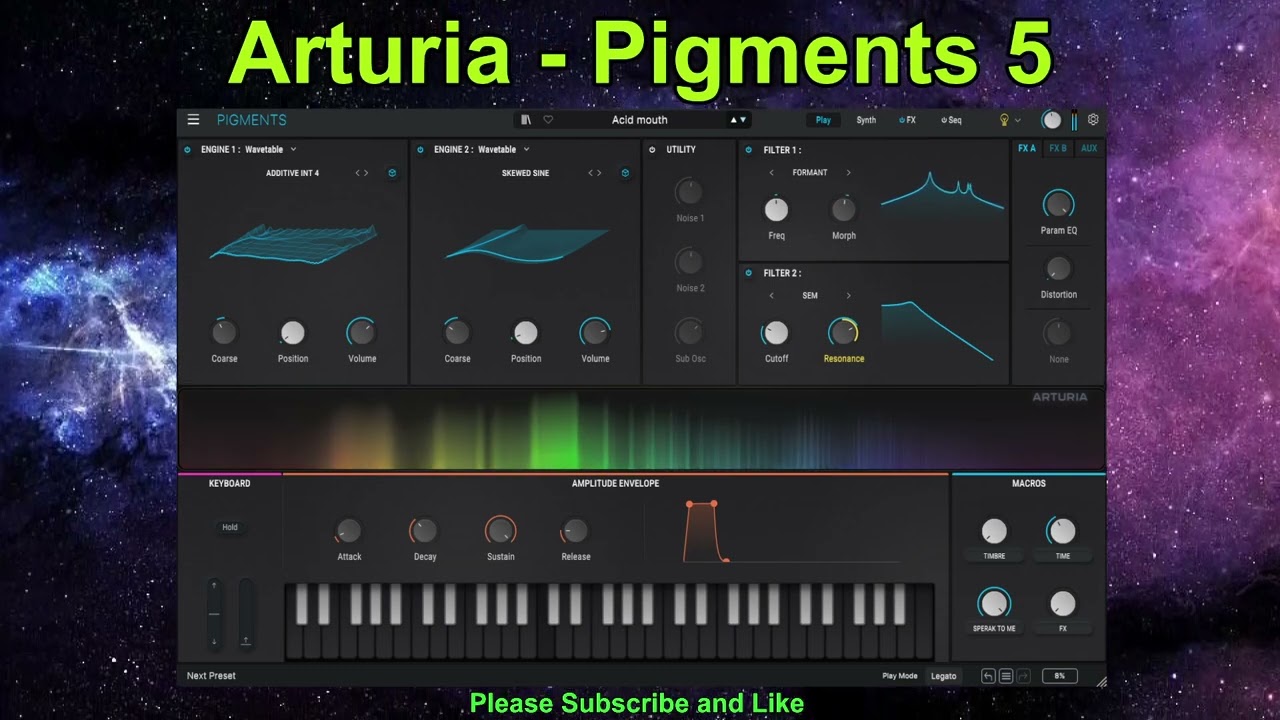
Task: Open the Seq view tab
Action: [951, 120]
